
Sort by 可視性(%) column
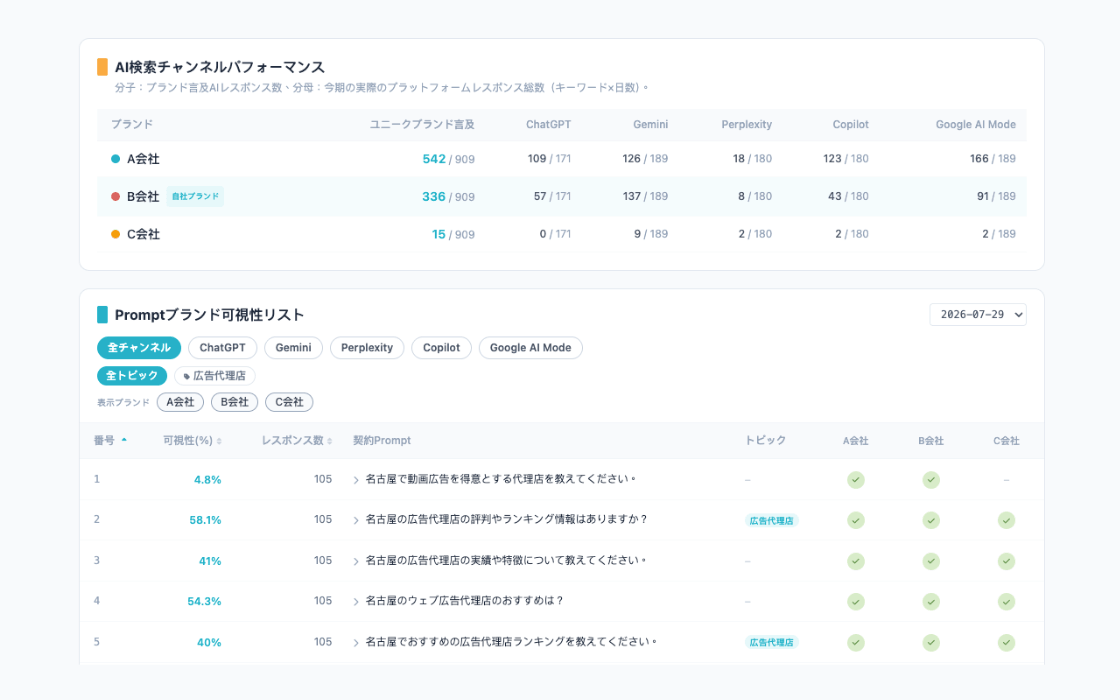coord(192,441)
